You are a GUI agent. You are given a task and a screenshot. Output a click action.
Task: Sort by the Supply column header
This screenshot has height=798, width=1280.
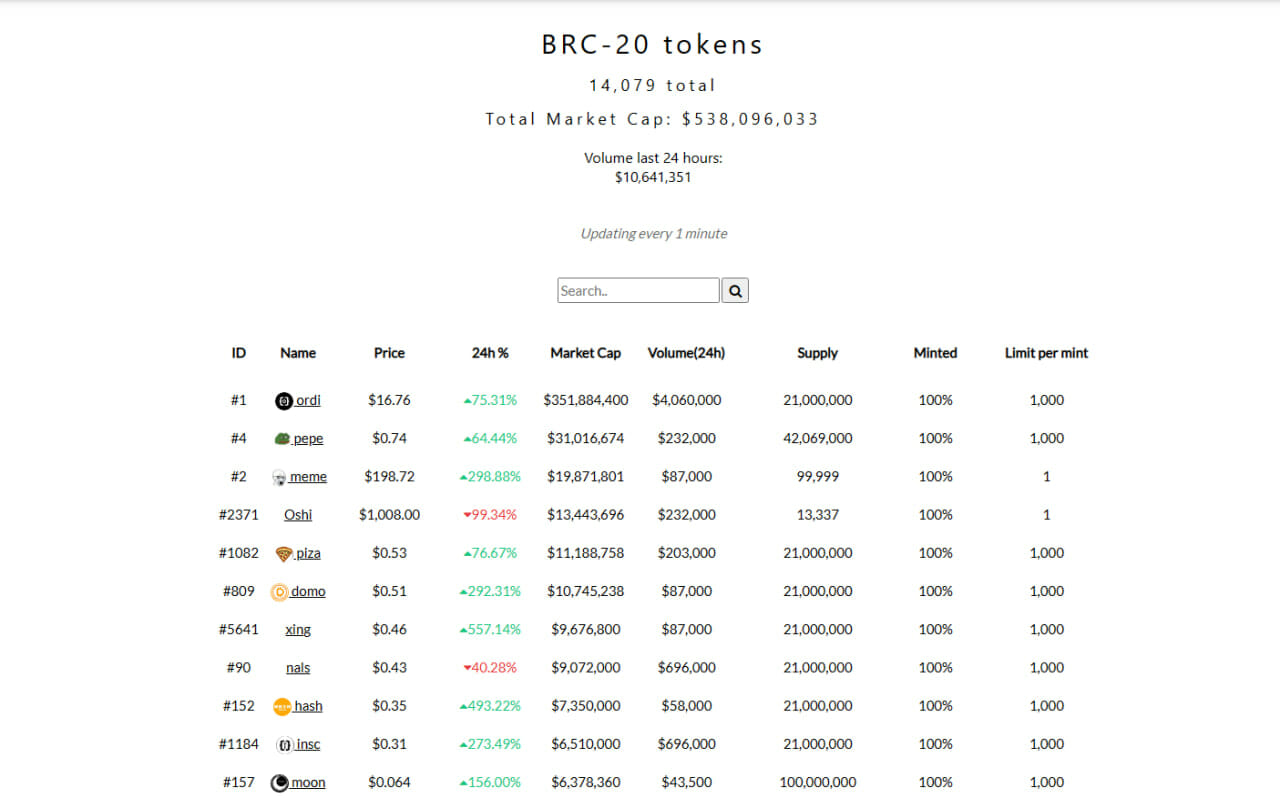[818, 353]
